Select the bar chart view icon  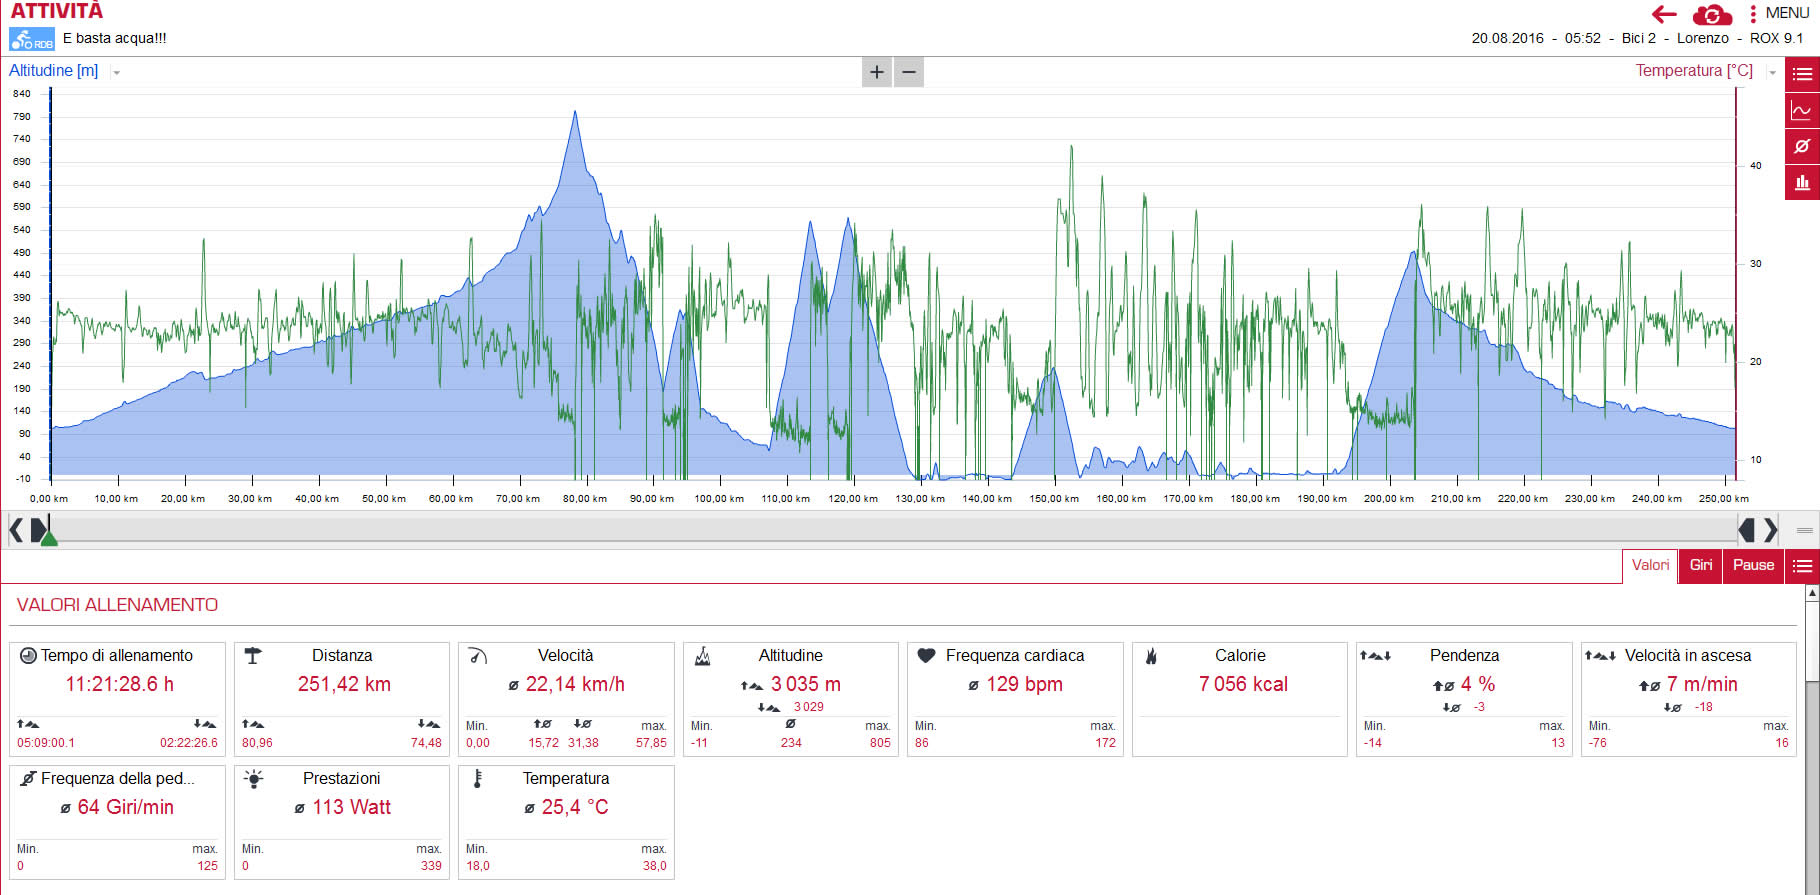(1802, 182)
